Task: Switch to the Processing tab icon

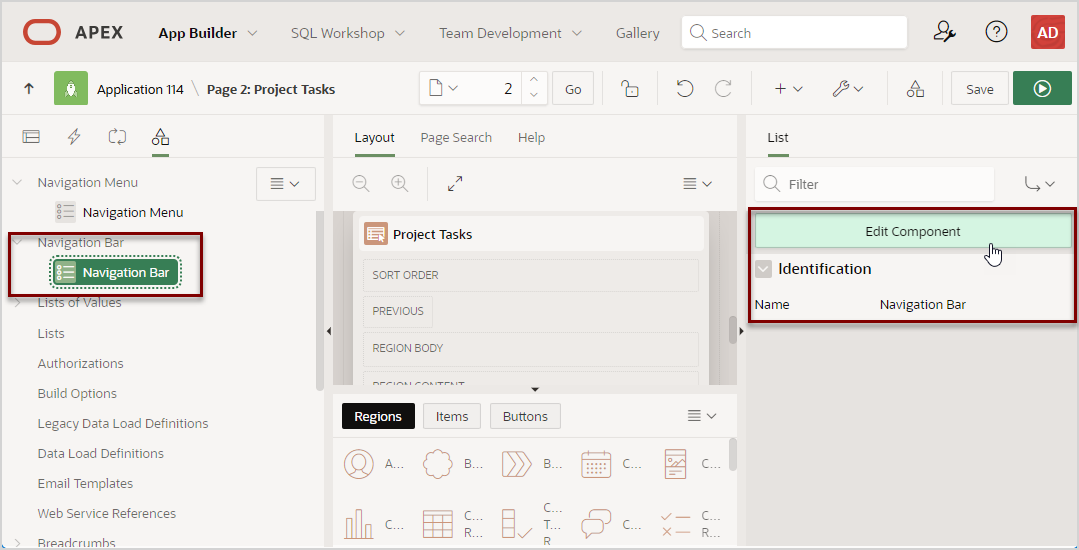Action: 117,137
